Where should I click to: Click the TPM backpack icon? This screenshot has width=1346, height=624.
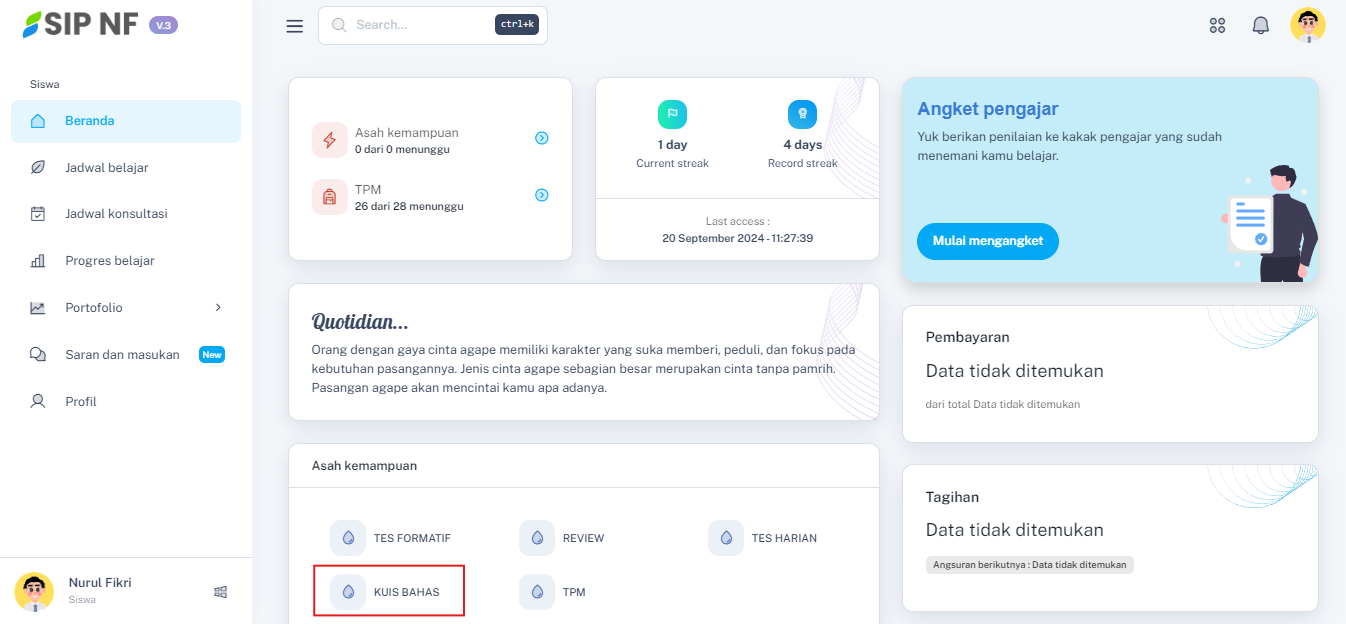point(329,197)
